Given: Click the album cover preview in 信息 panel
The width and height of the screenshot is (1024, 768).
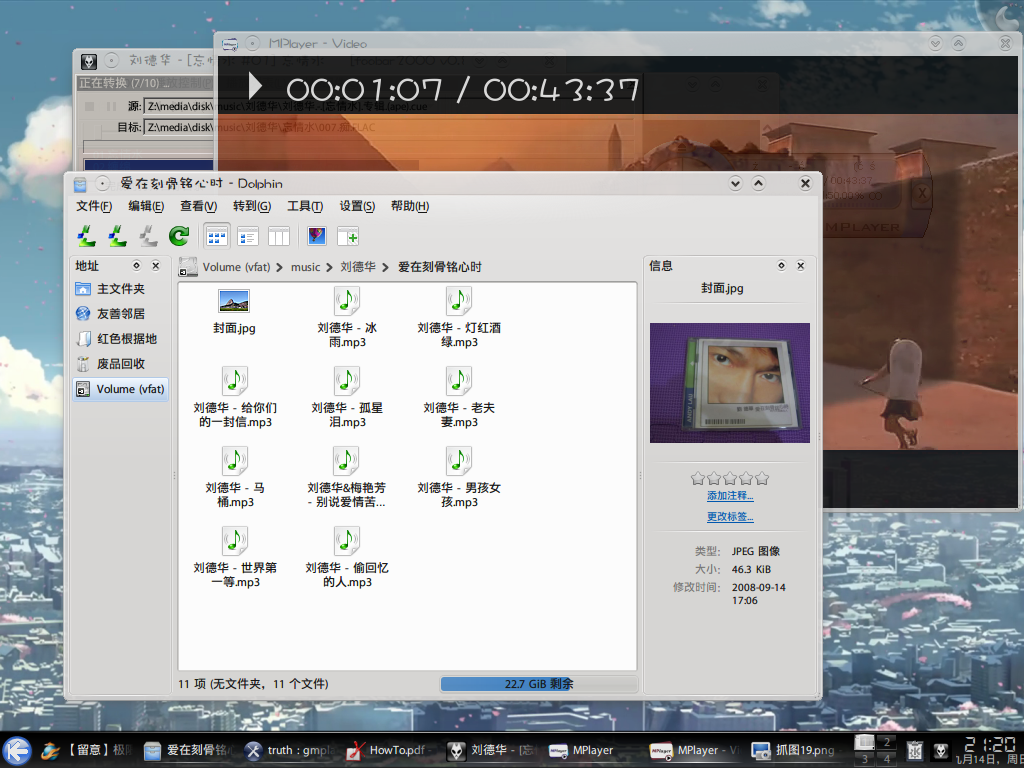Looking at the screenshot, I should [x=729, y=383].
